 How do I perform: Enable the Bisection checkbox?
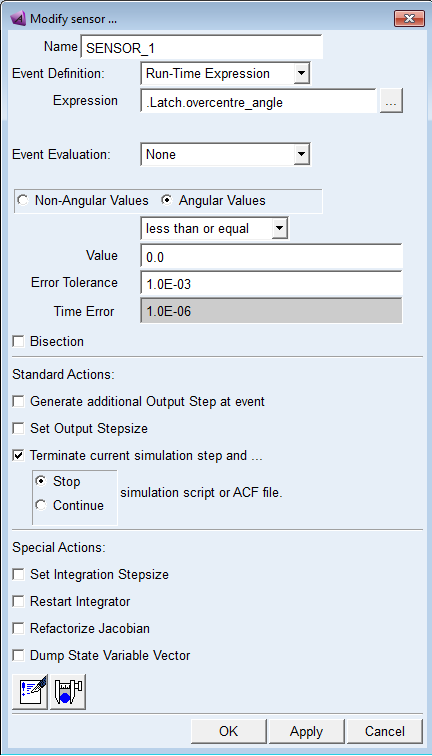[18, 341]
